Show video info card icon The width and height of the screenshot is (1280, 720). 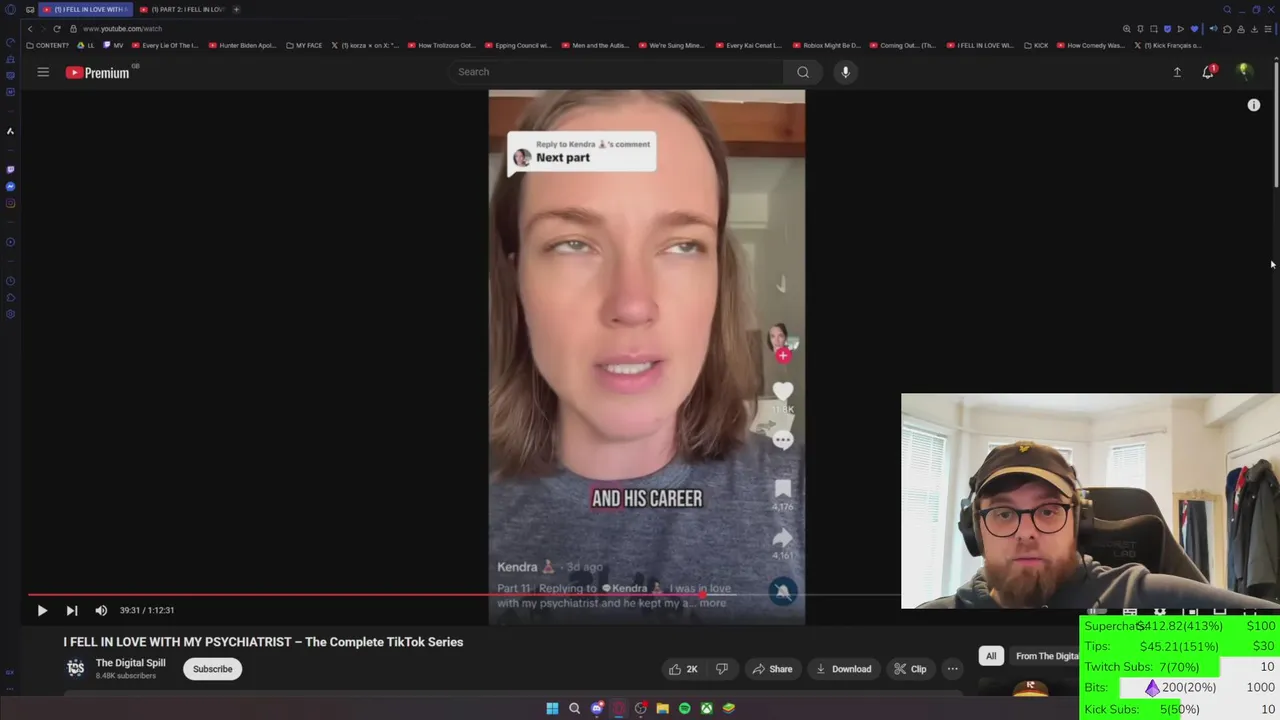click(x=1253, y=105)
